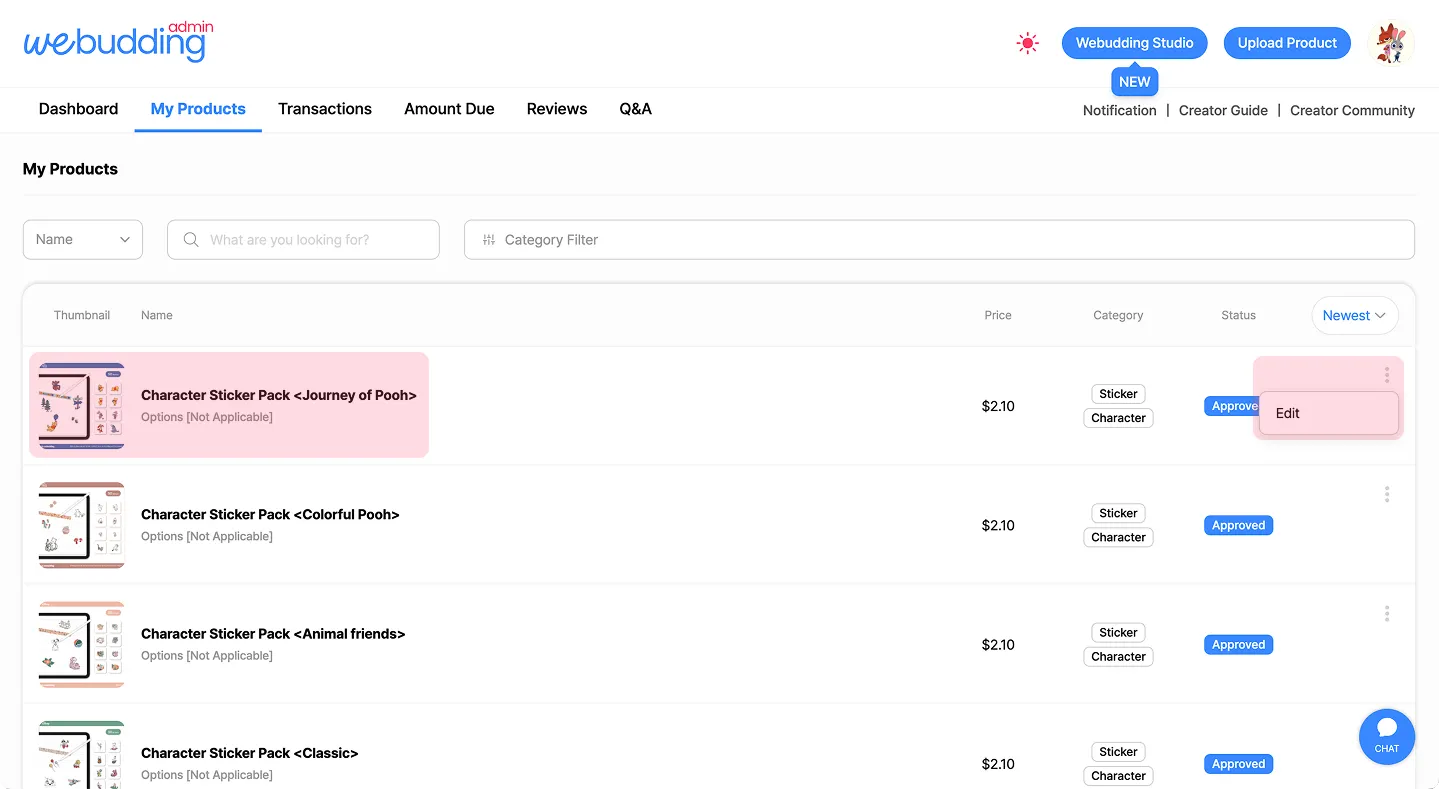This screenshot has width=1439, height=789.
Task: Click 'Options [Not Applicable]' under Classic pack
Action: click(207, 775)
